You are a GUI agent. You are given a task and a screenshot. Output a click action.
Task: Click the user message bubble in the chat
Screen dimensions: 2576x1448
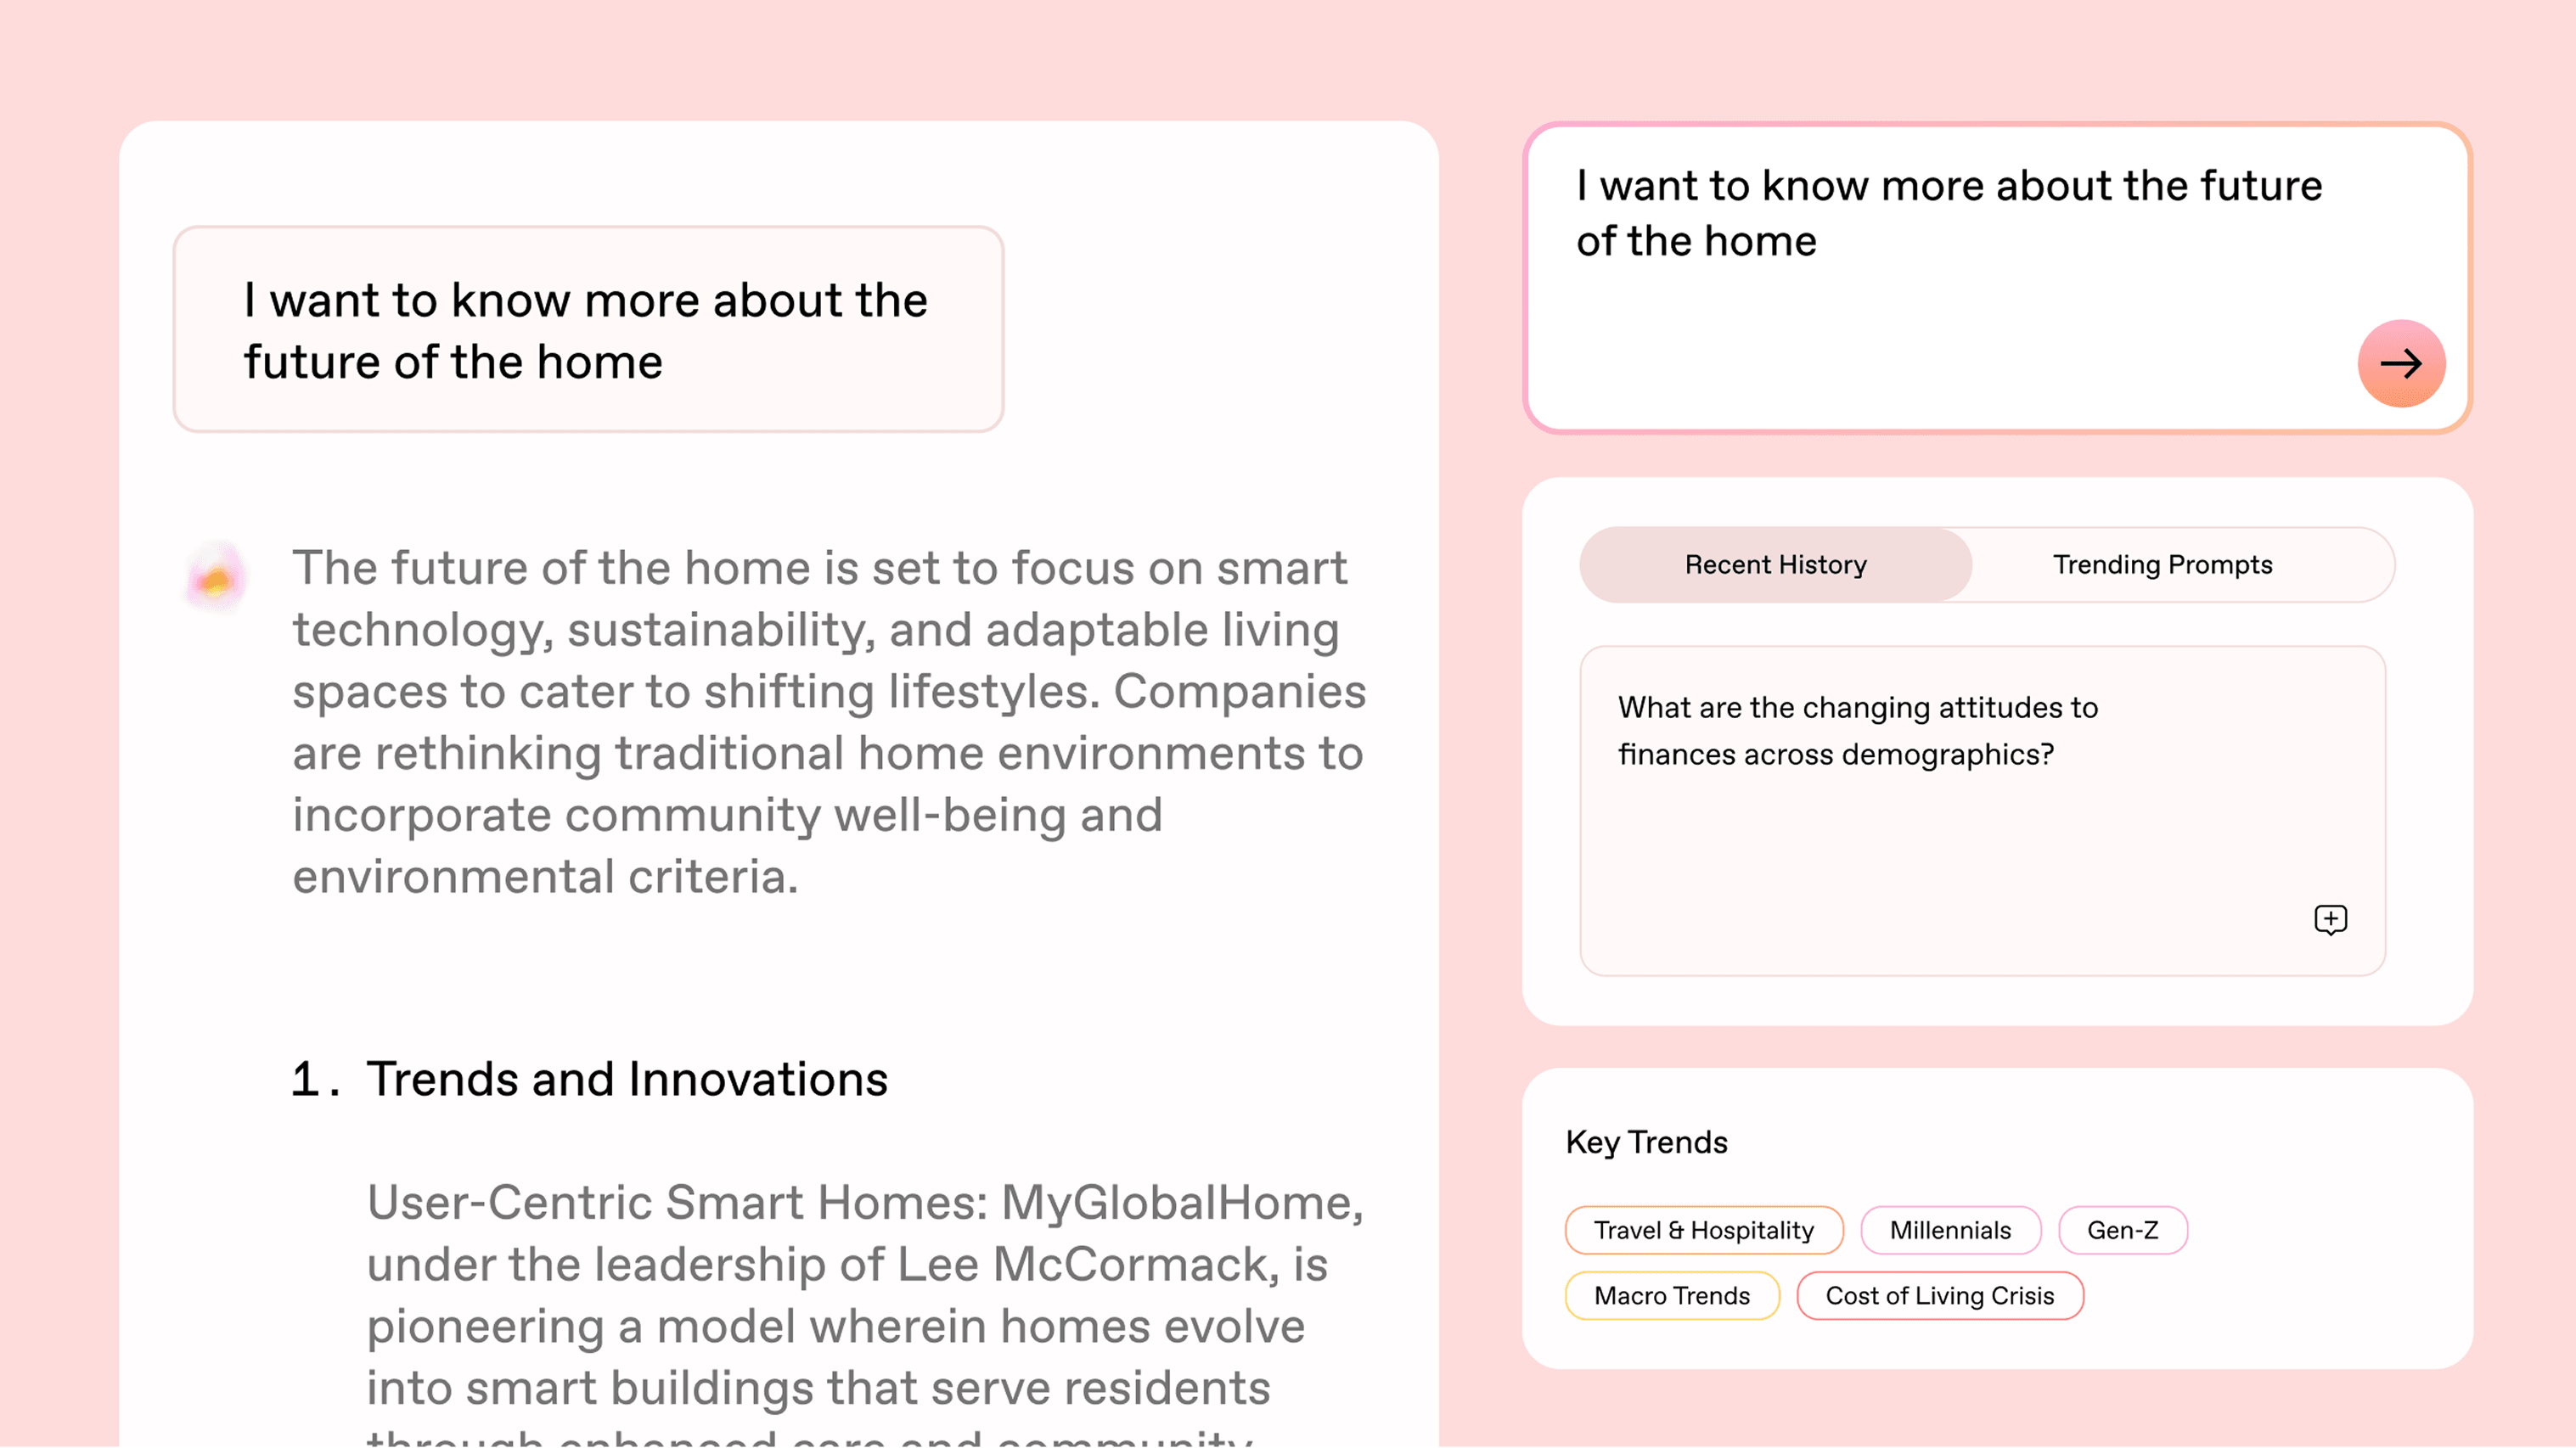pos(588,330)
